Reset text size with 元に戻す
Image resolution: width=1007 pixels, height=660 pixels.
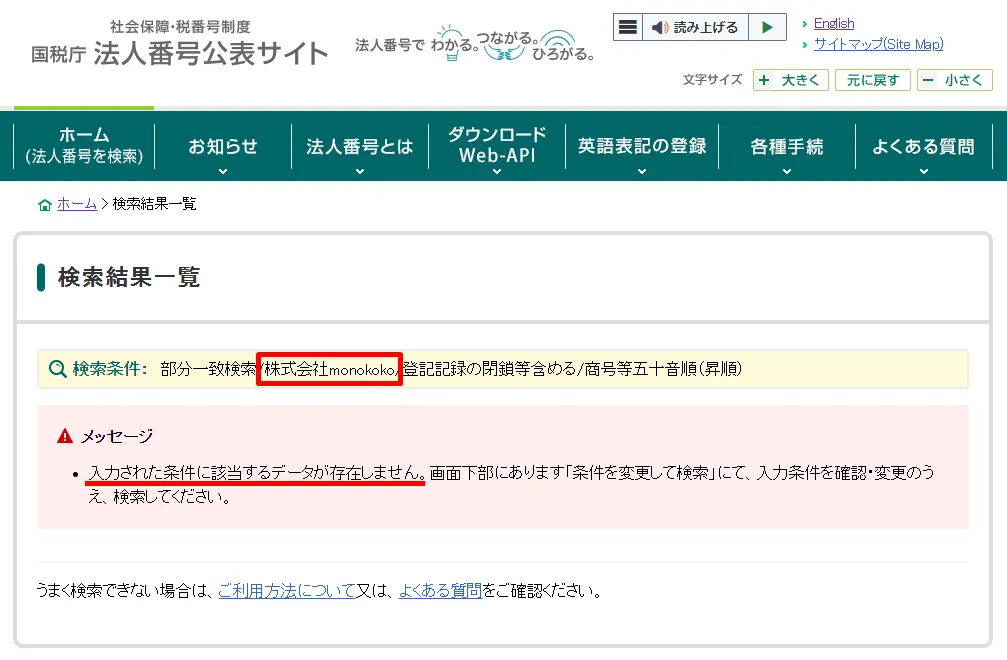tap(873, 80)
